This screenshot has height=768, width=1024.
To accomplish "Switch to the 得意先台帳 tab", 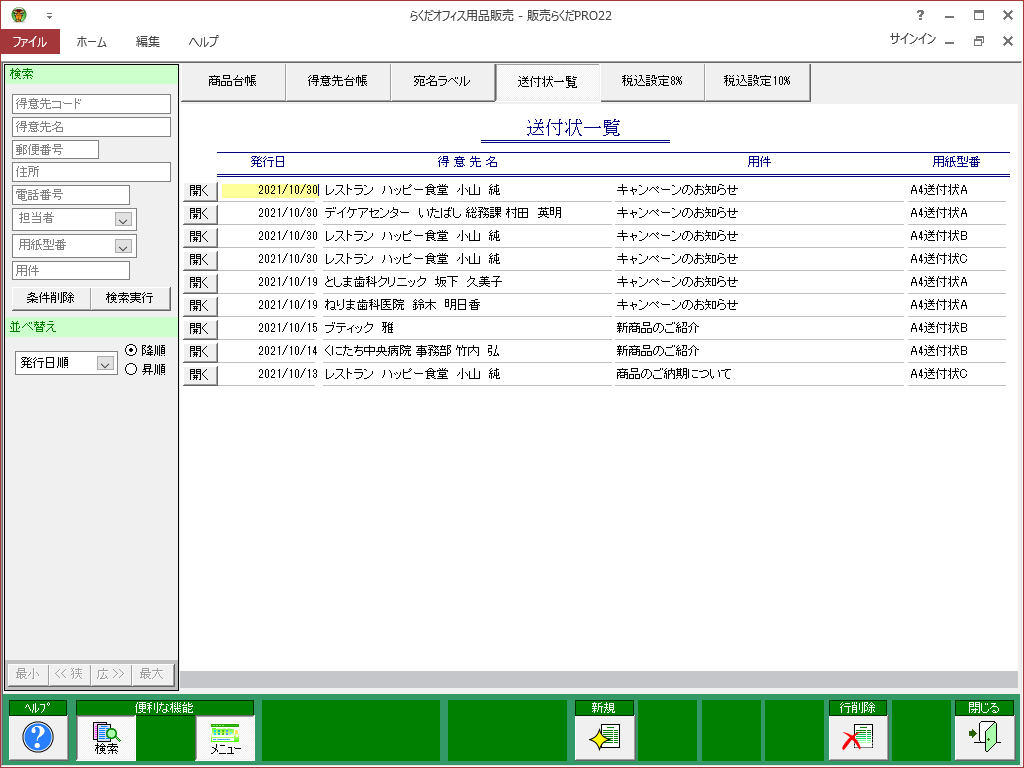I will [x=338, y=81].
